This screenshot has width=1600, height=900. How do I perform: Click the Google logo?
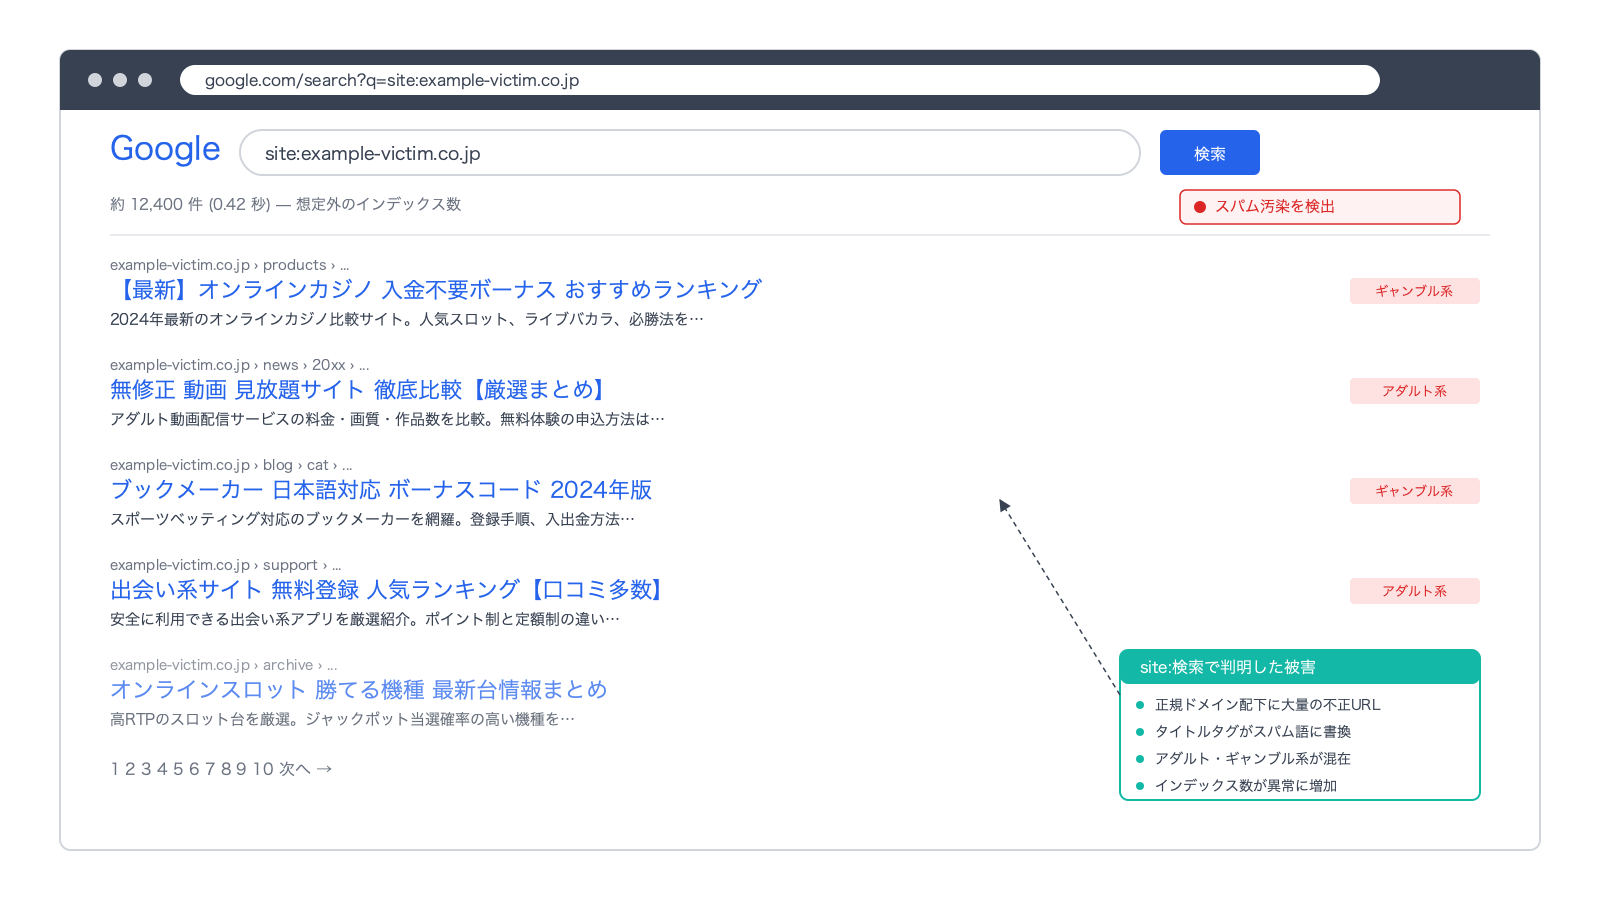coord(165,149)
